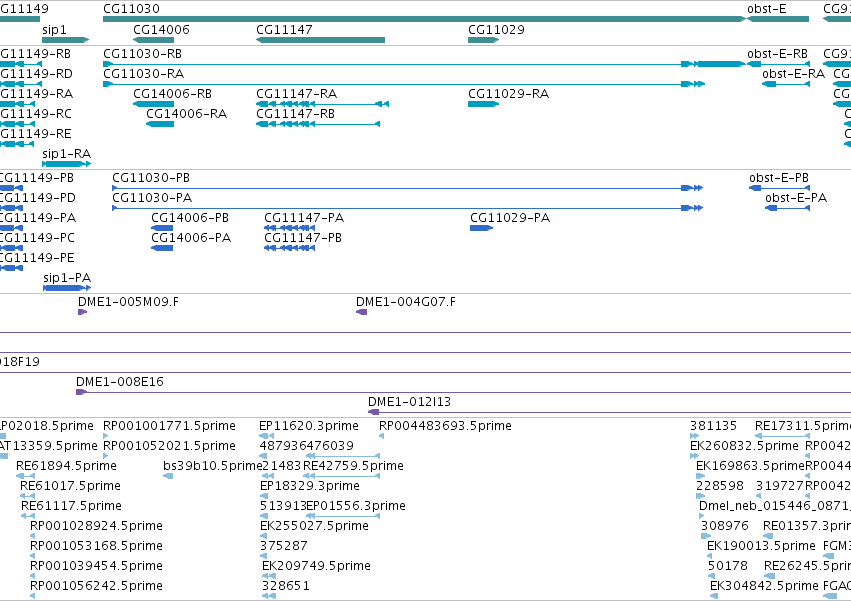Image resolution: width=851 pixels, height=601 pixels.
Task: Click the RP001053168.5prime EST label
Action: tap(97, 547)
